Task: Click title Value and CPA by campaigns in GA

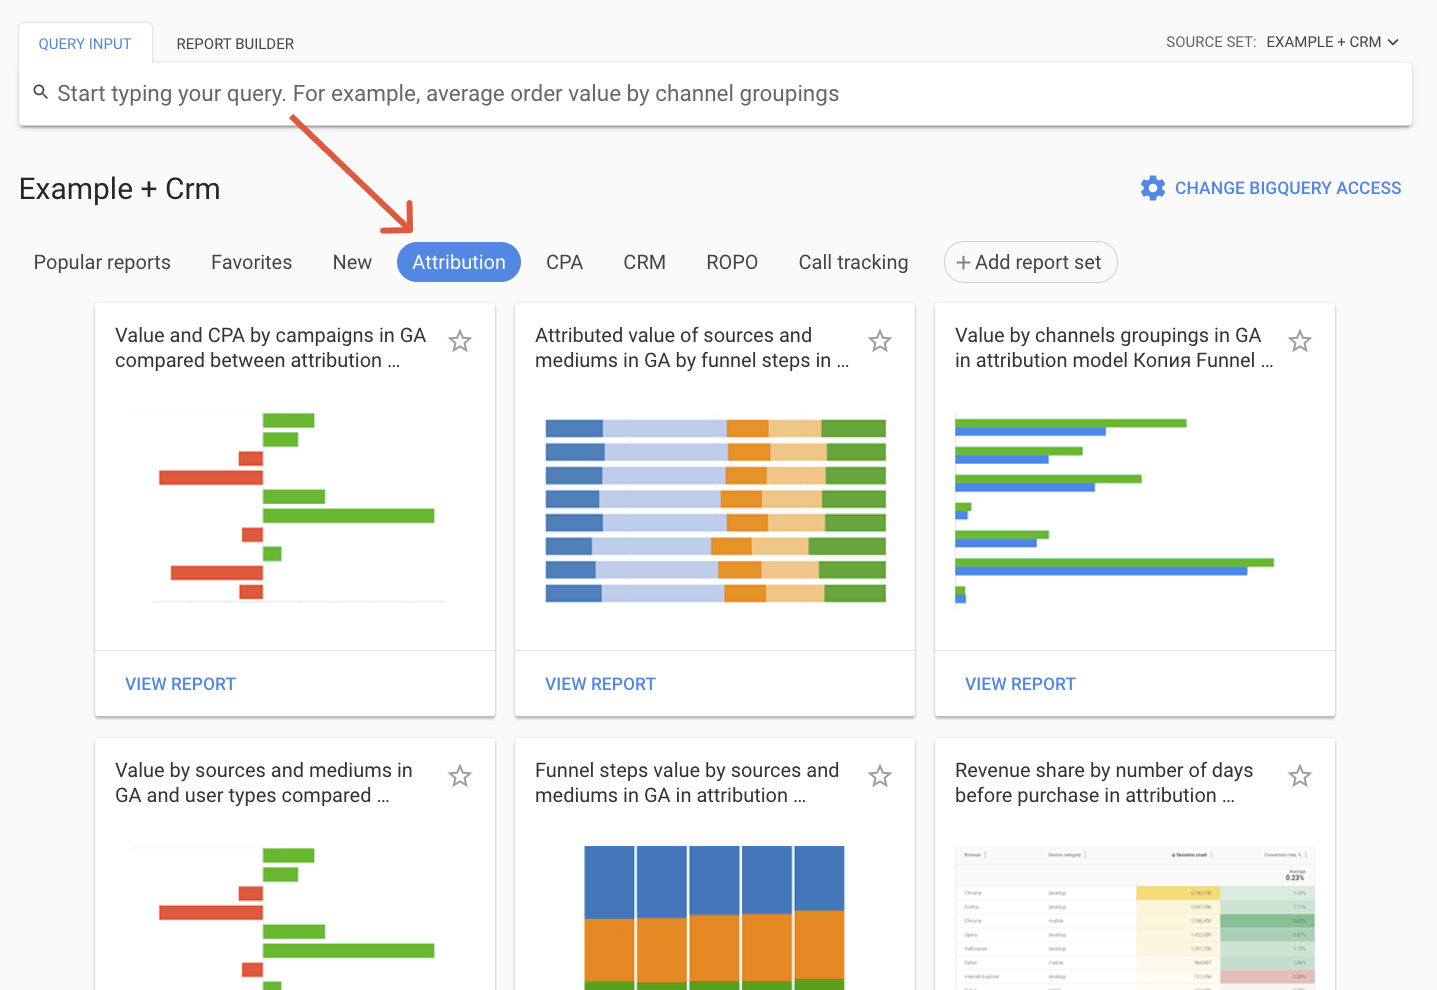Action: (x=270, y=348)
